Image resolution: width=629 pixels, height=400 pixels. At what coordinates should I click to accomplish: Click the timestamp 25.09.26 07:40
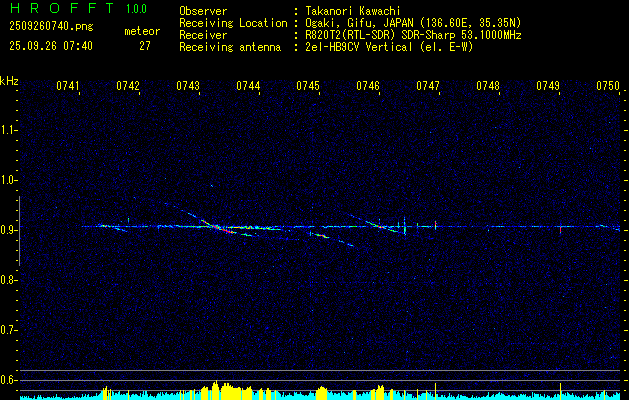[51, 46]
